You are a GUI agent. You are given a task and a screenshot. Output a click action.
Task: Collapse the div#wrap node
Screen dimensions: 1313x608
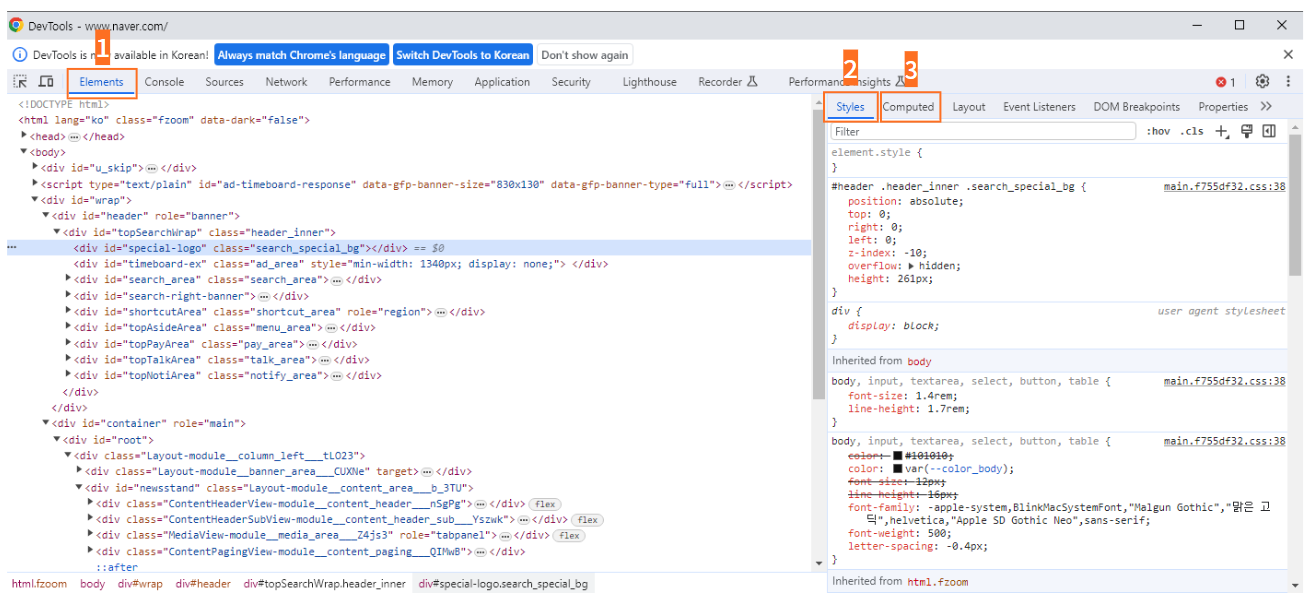tap(35, 200)
